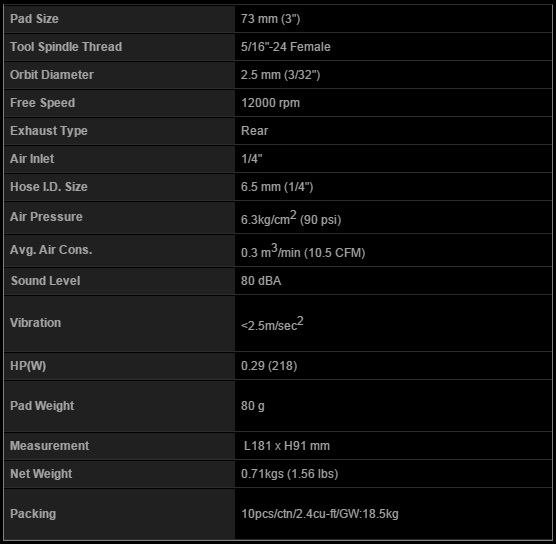Select the 0.29 (218) HP value
The width and height of the screenshot is (556, 544).
(x=269, y=366)
